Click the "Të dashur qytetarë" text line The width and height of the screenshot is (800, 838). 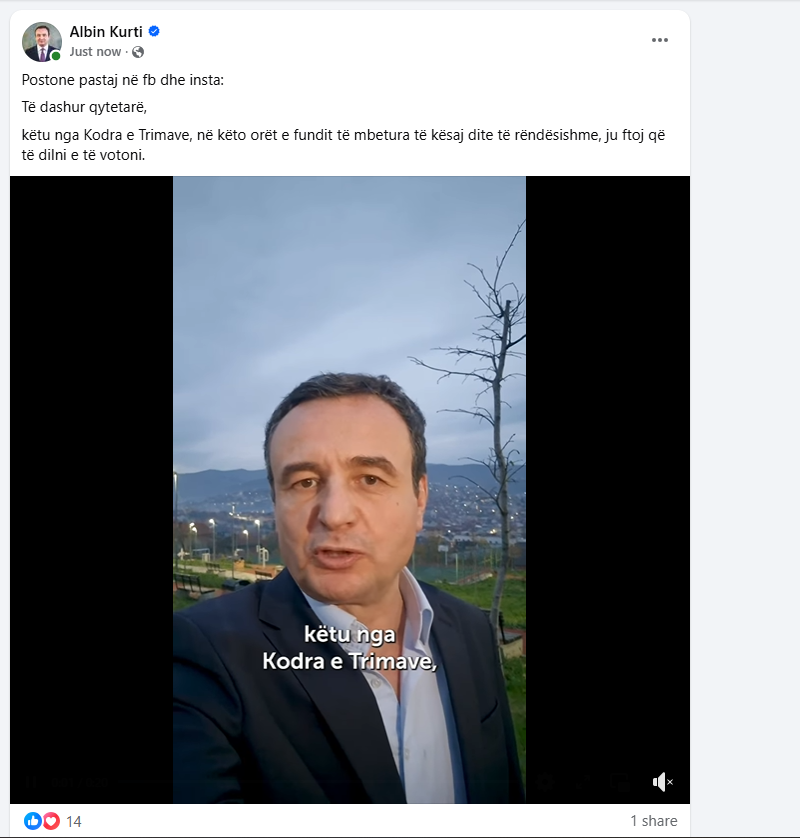84,106
